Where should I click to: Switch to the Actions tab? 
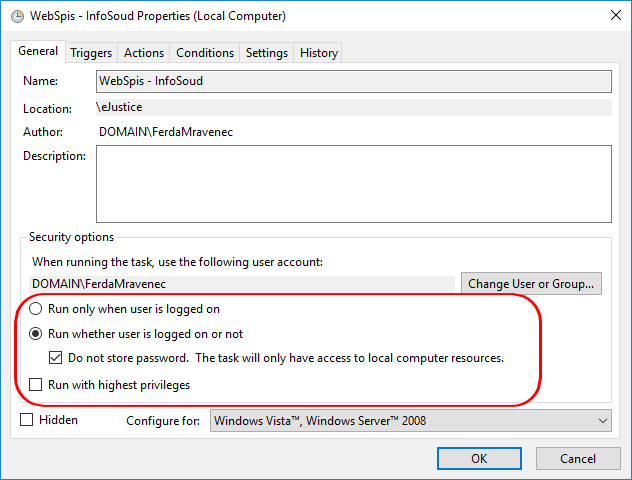tap(144, 53)
